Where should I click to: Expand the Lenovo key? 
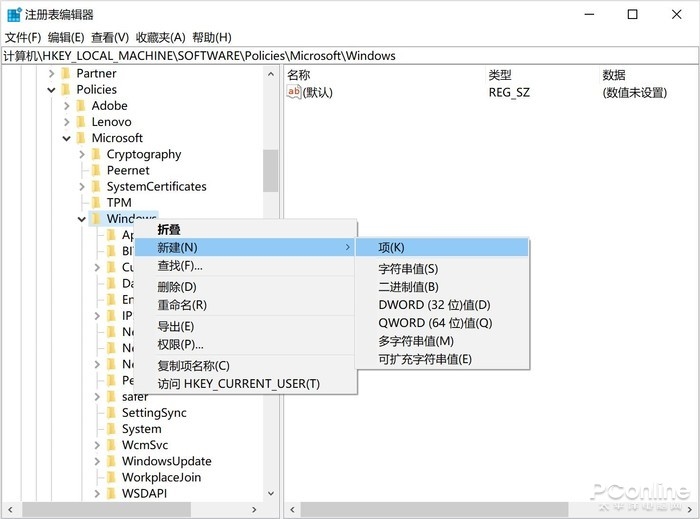pos(67,122)
